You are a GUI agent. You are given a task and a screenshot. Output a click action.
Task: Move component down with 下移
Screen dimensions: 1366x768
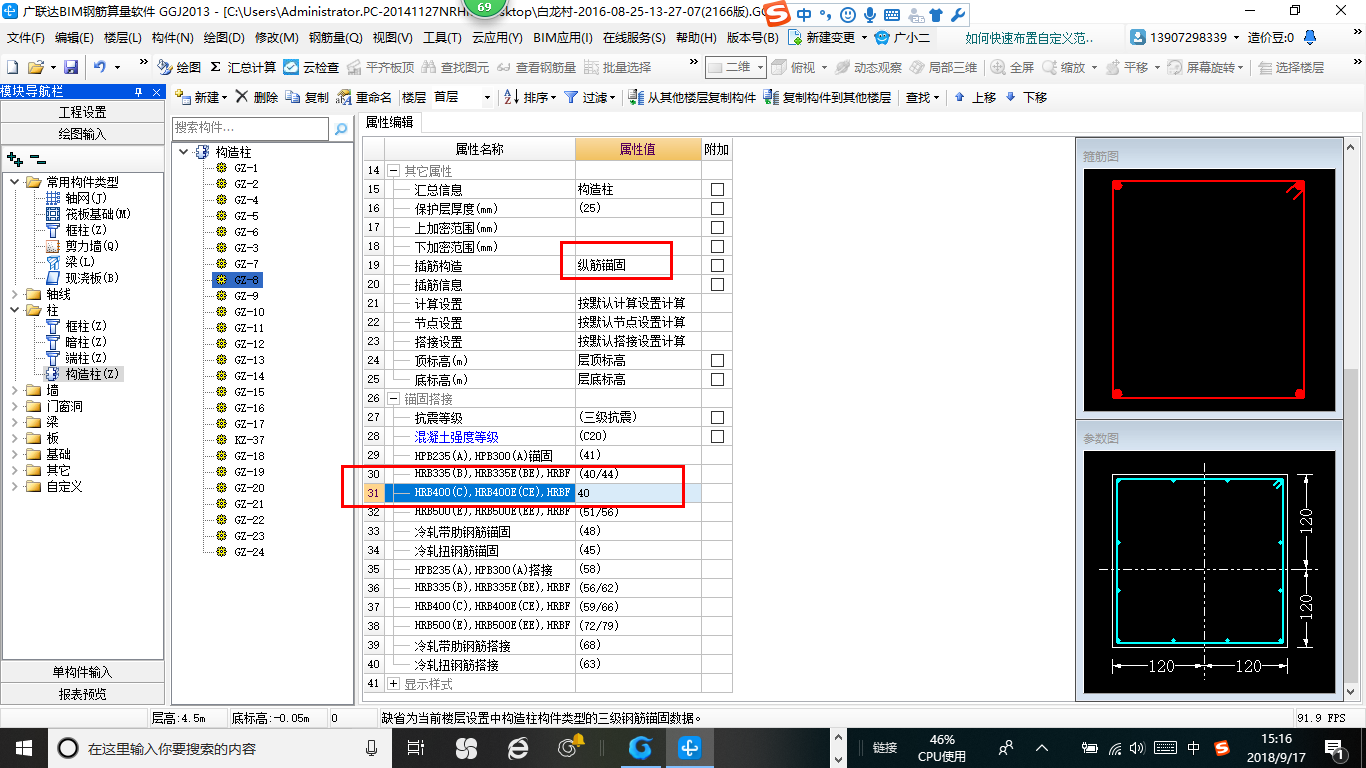tap(1026, 97)
